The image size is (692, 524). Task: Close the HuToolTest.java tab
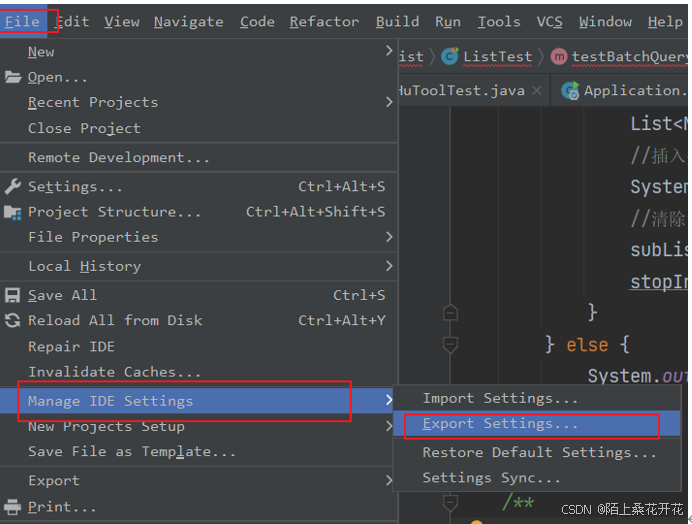(x=537, y=90)
